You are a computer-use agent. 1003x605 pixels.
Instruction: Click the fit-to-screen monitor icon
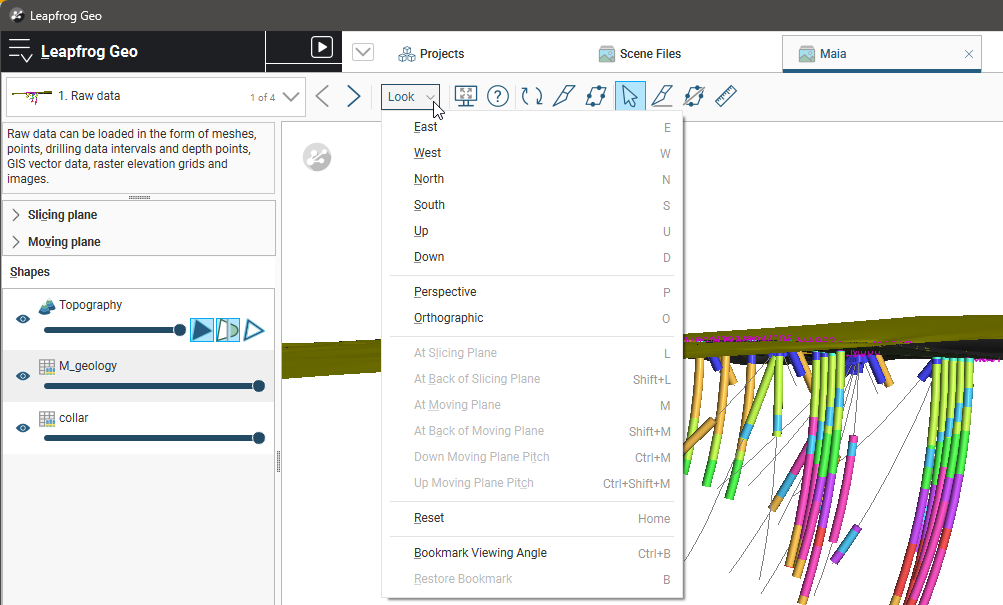(x=466, y=96)
